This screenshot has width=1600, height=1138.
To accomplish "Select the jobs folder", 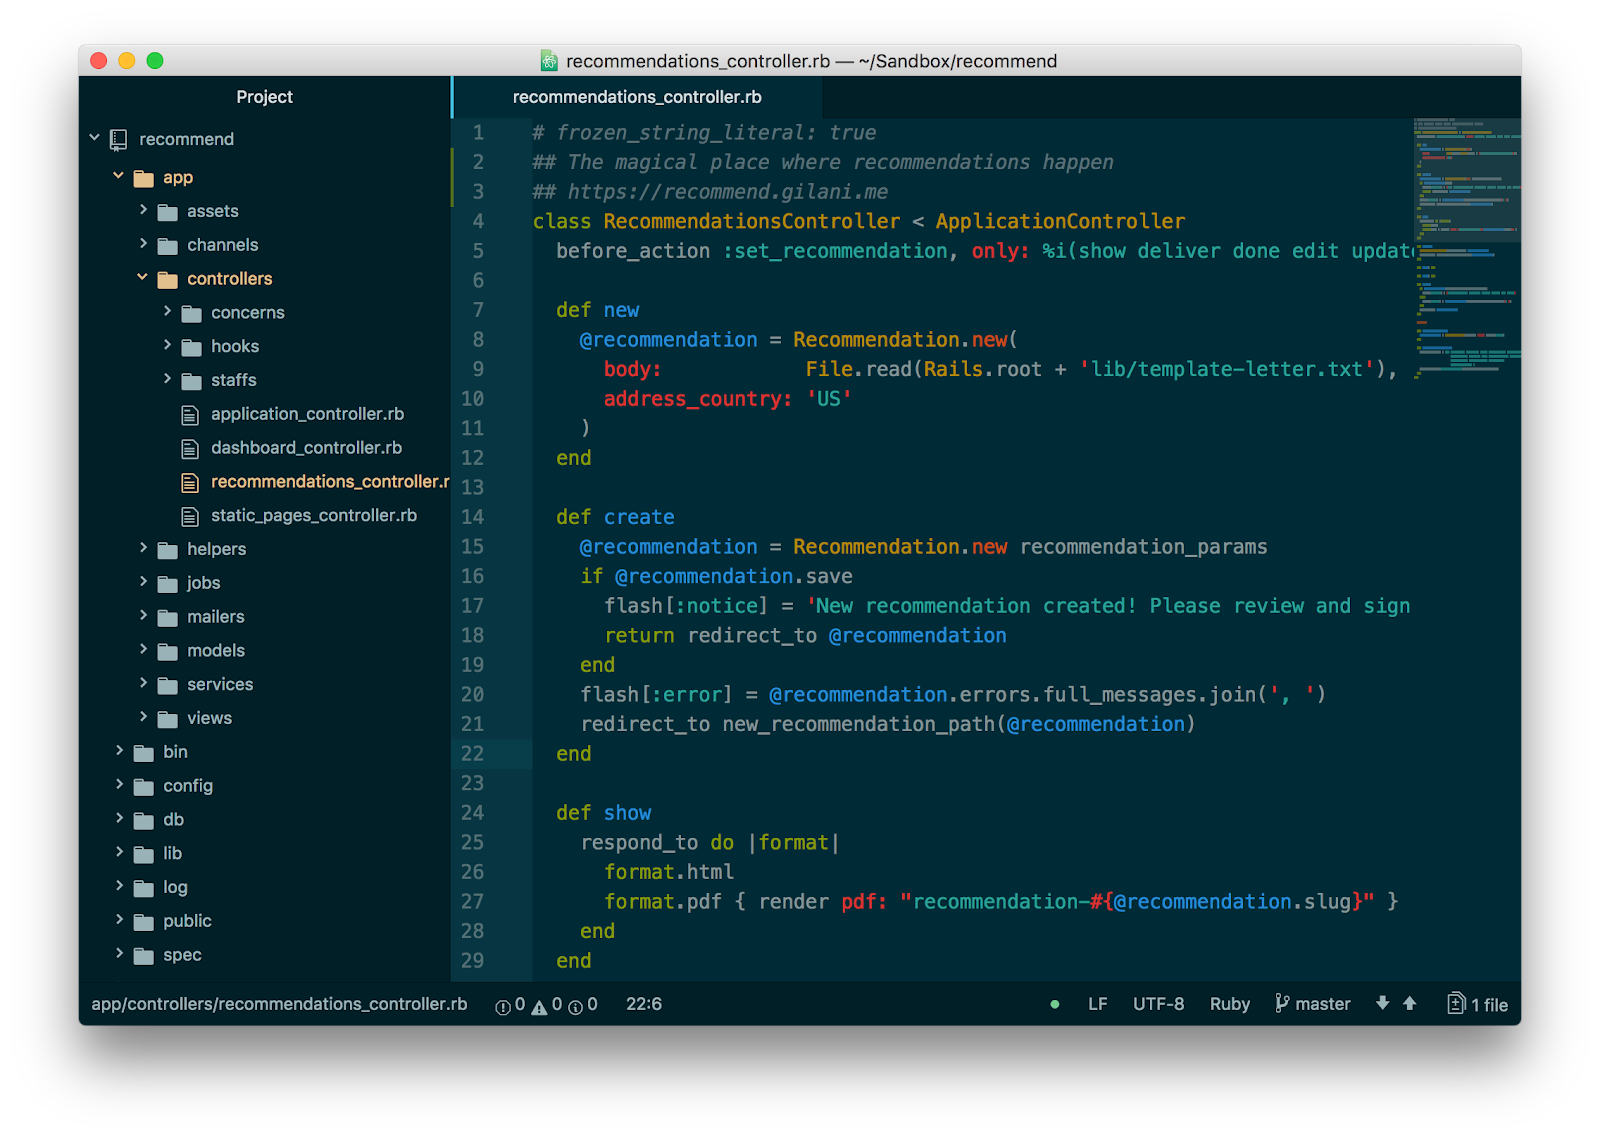I will click(x=203, y=583).
